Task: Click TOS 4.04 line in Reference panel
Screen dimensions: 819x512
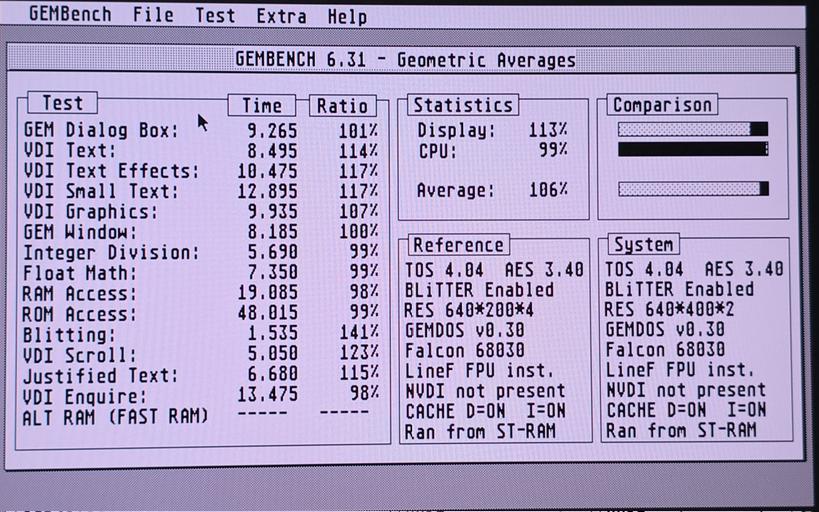Action: 494,270
